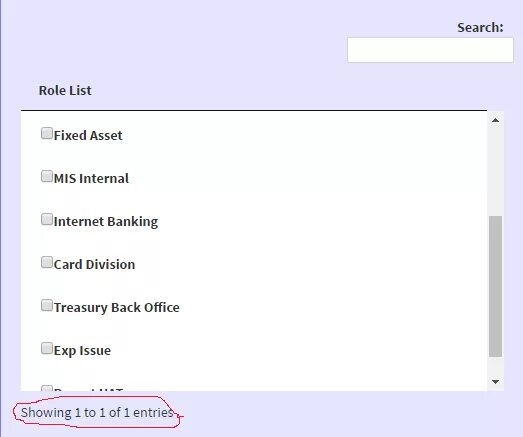
Task: Click the Search: label
Action: point(480,27)
